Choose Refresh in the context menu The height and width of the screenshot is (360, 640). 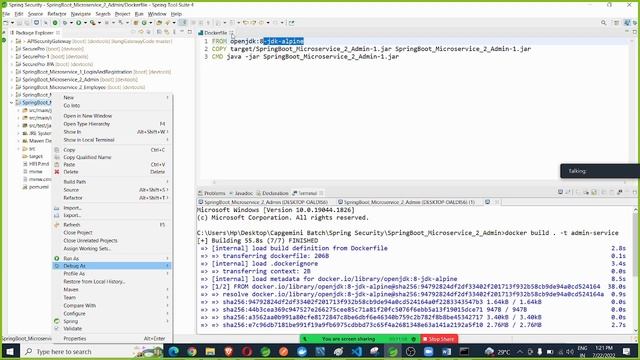[72, 225]
